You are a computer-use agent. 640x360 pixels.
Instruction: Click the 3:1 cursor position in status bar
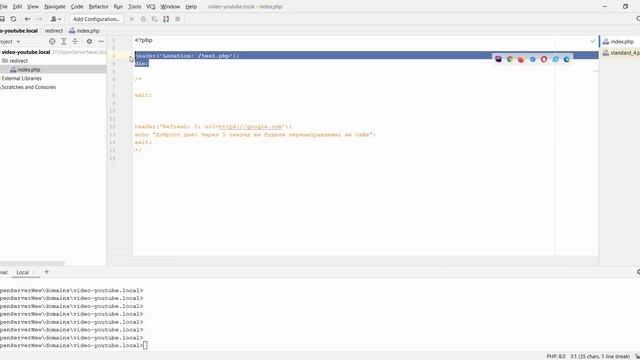click(600, 356)
